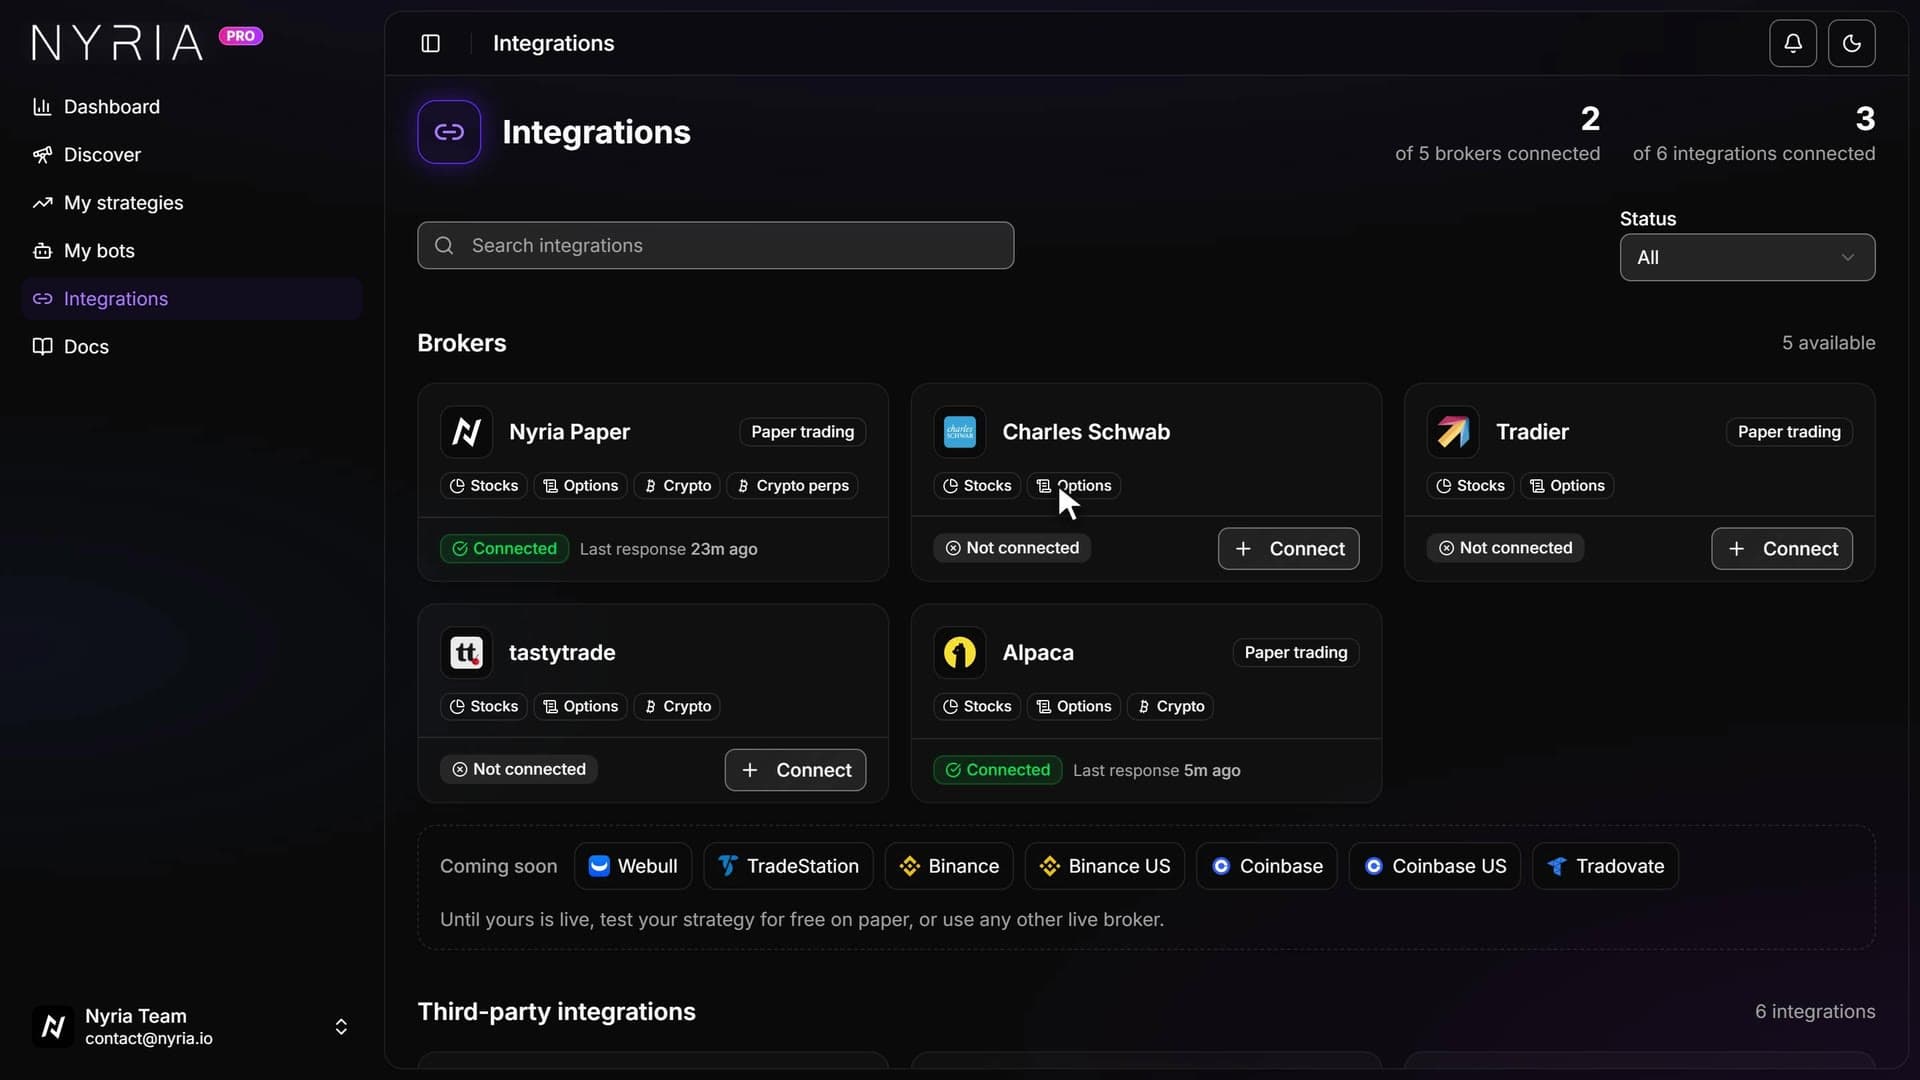This screenshot has height=1080, width=1920.
Task: Open notifications bell
Action: click(x=1793, y=43)
